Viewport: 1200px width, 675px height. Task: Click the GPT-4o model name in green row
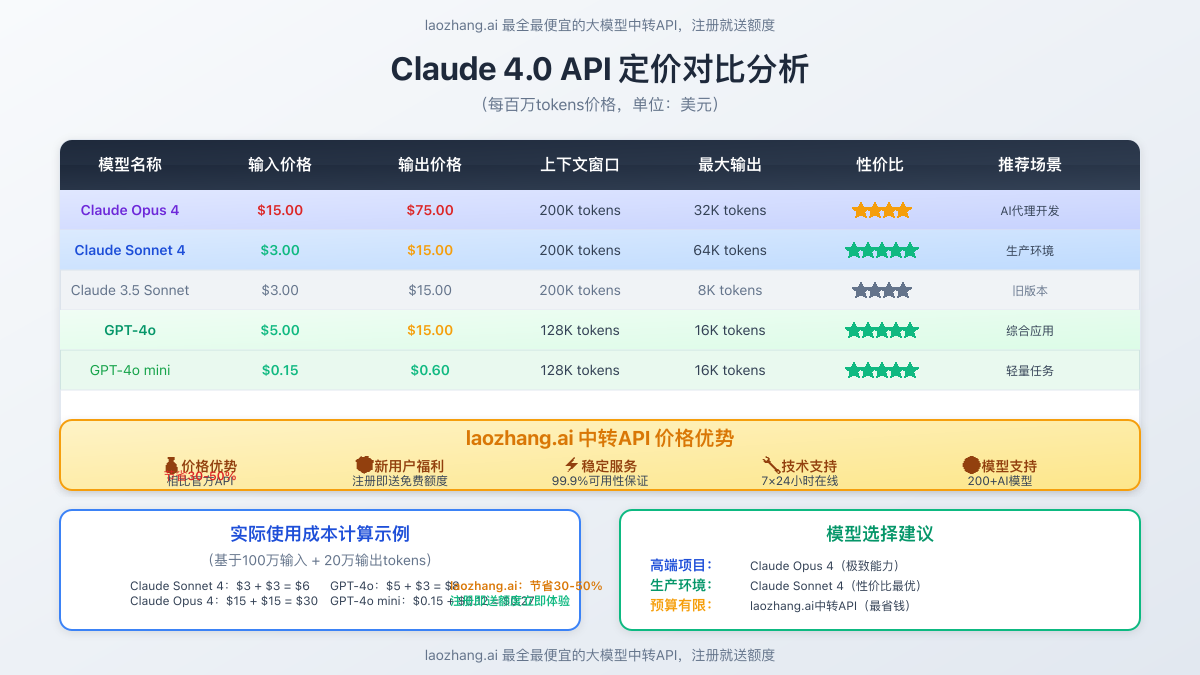[130, 330]
